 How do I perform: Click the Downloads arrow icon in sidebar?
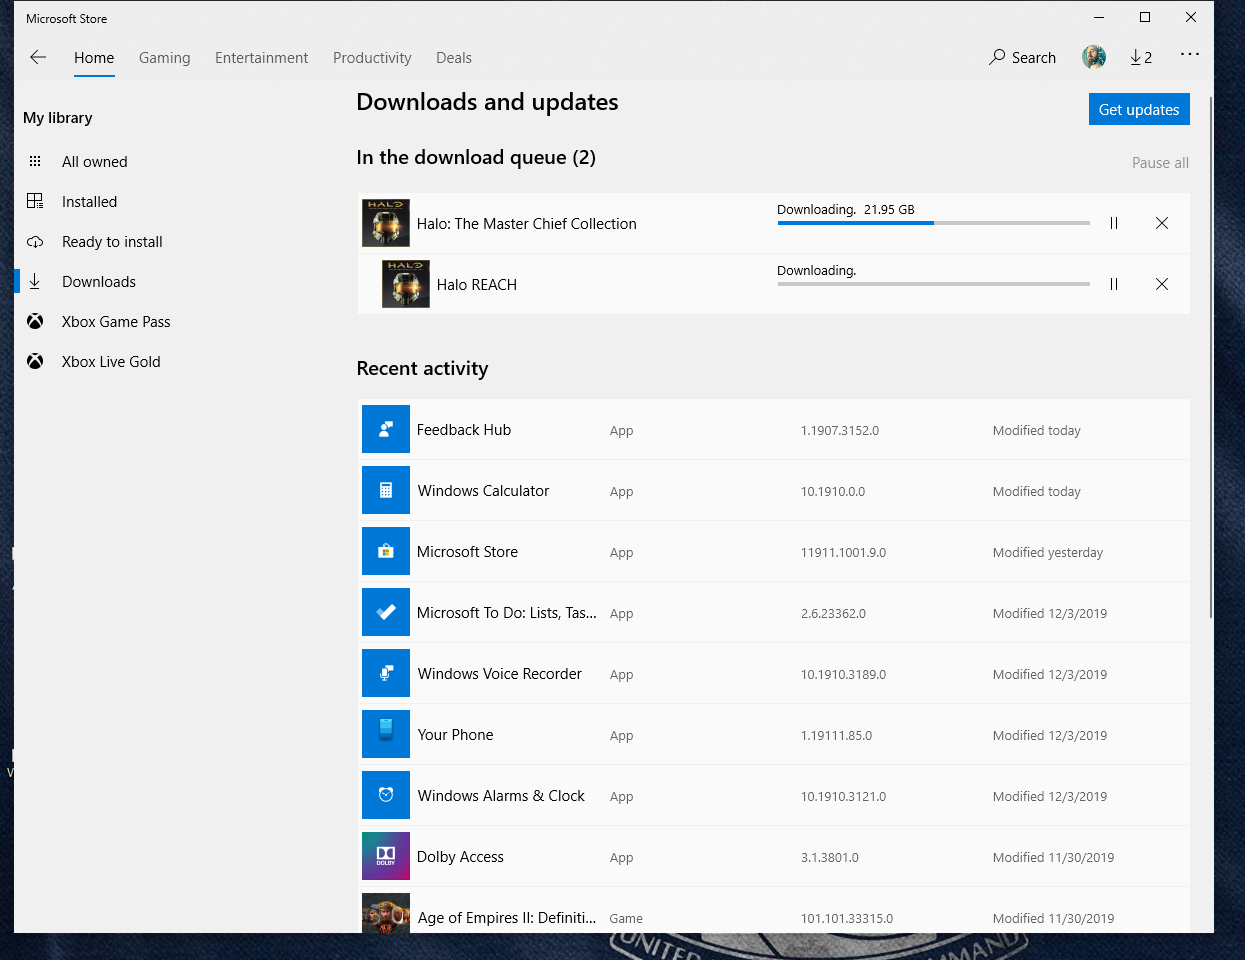[x=35, y=281]
